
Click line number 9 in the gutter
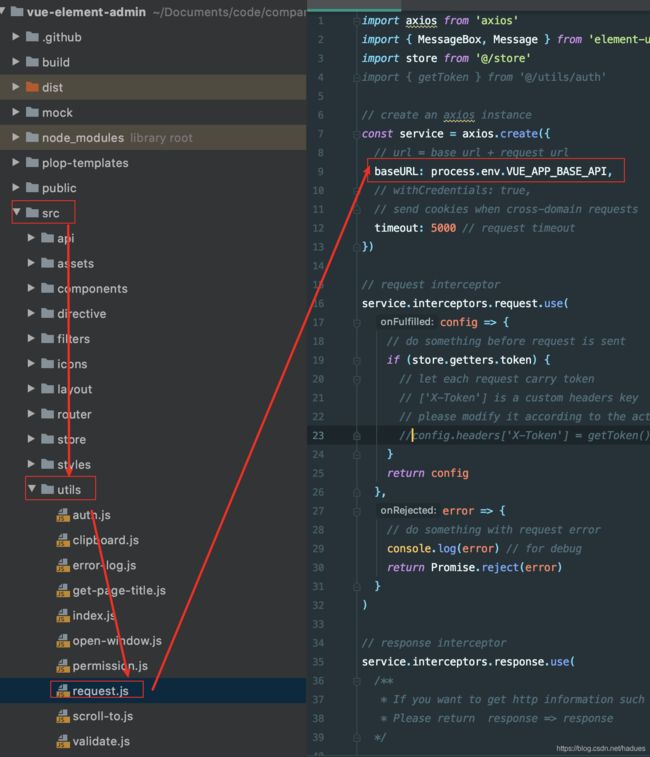(320, 172)
